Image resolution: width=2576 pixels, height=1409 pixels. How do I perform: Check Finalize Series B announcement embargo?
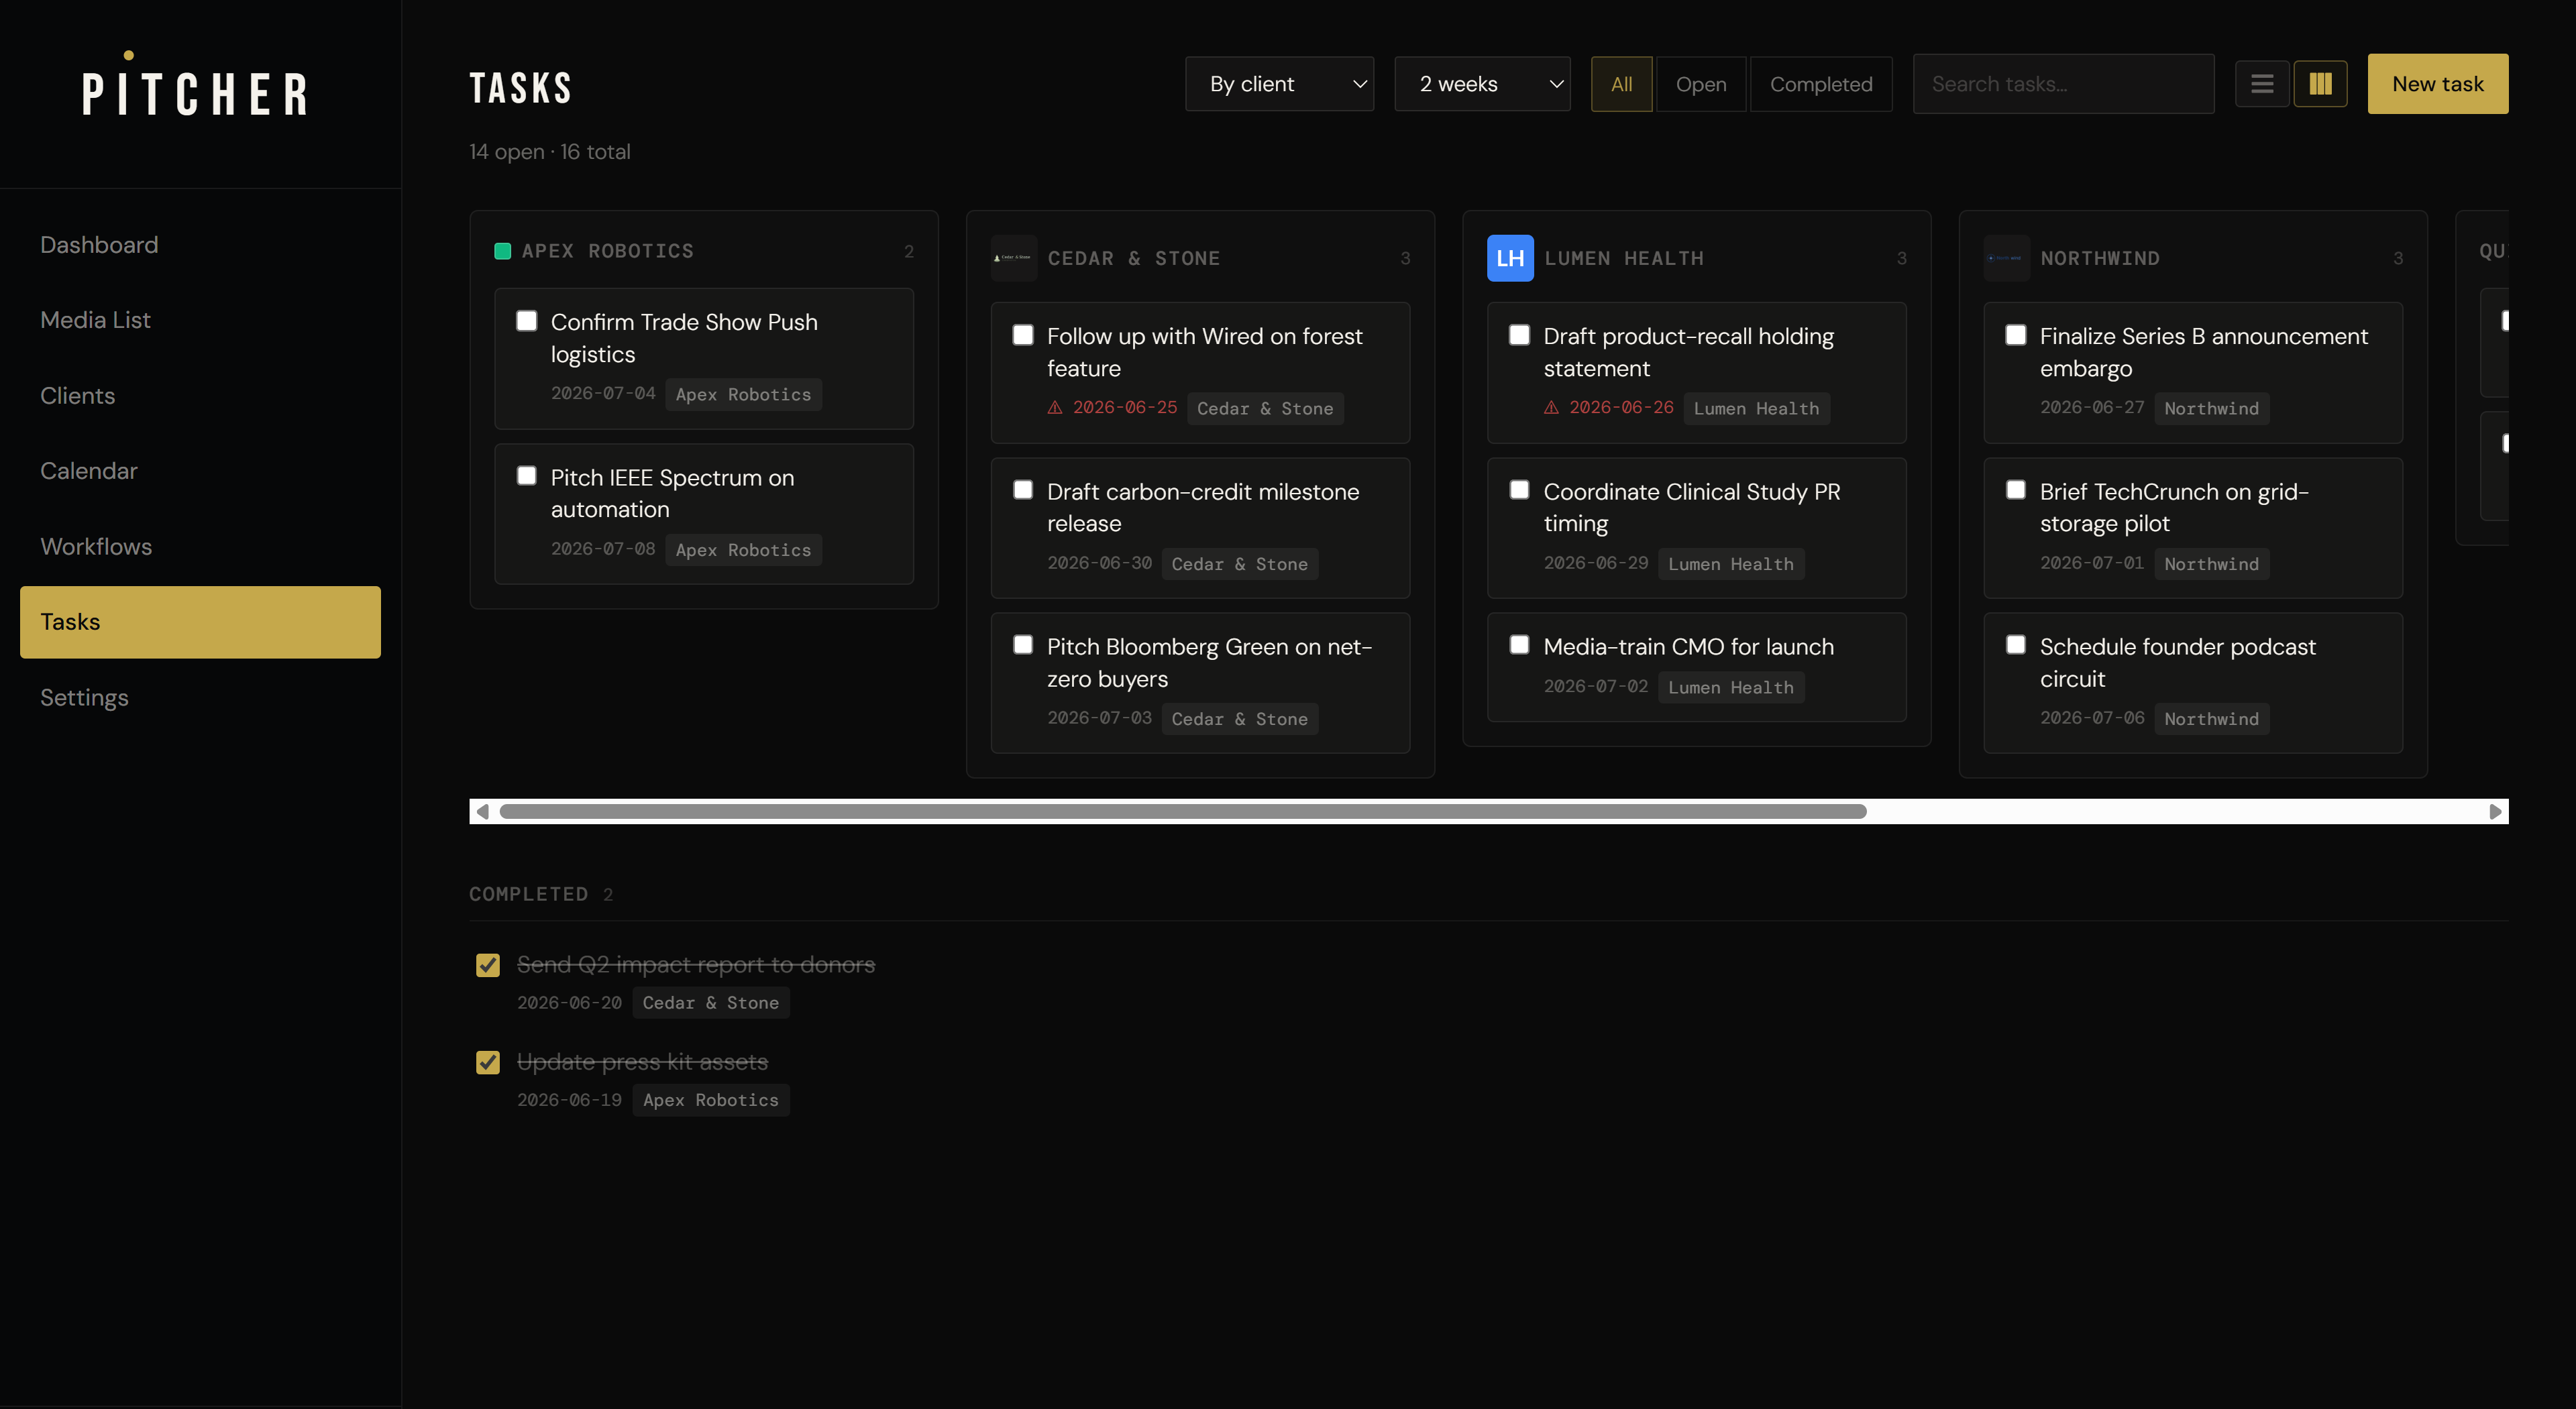(2016, 334)
